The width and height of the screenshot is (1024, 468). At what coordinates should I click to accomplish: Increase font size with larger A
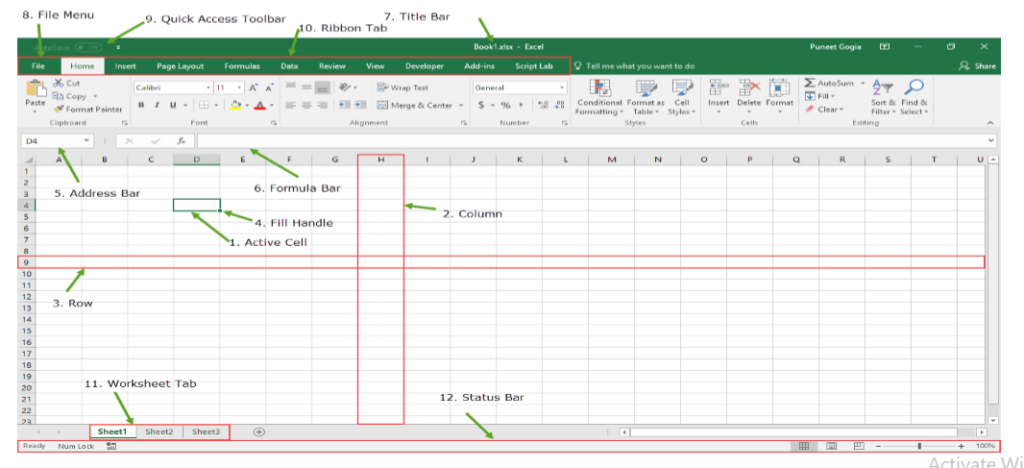pyautogui.click(x=253, y=87)
